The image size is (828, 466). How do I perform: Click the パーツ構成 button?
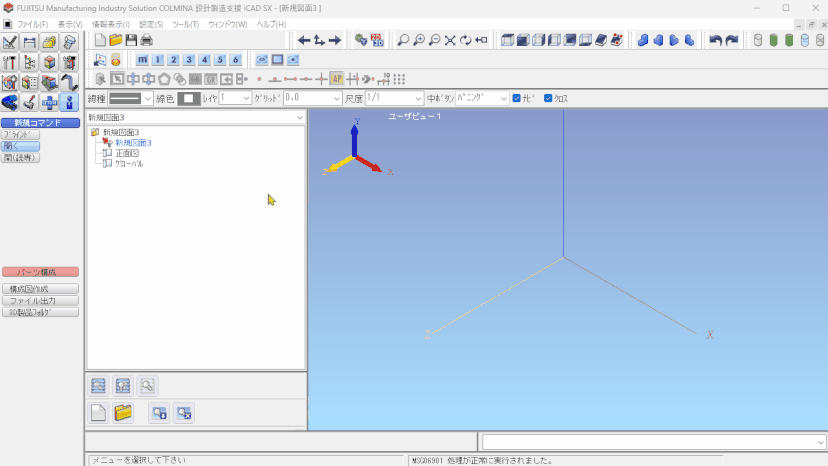[40, 272]
